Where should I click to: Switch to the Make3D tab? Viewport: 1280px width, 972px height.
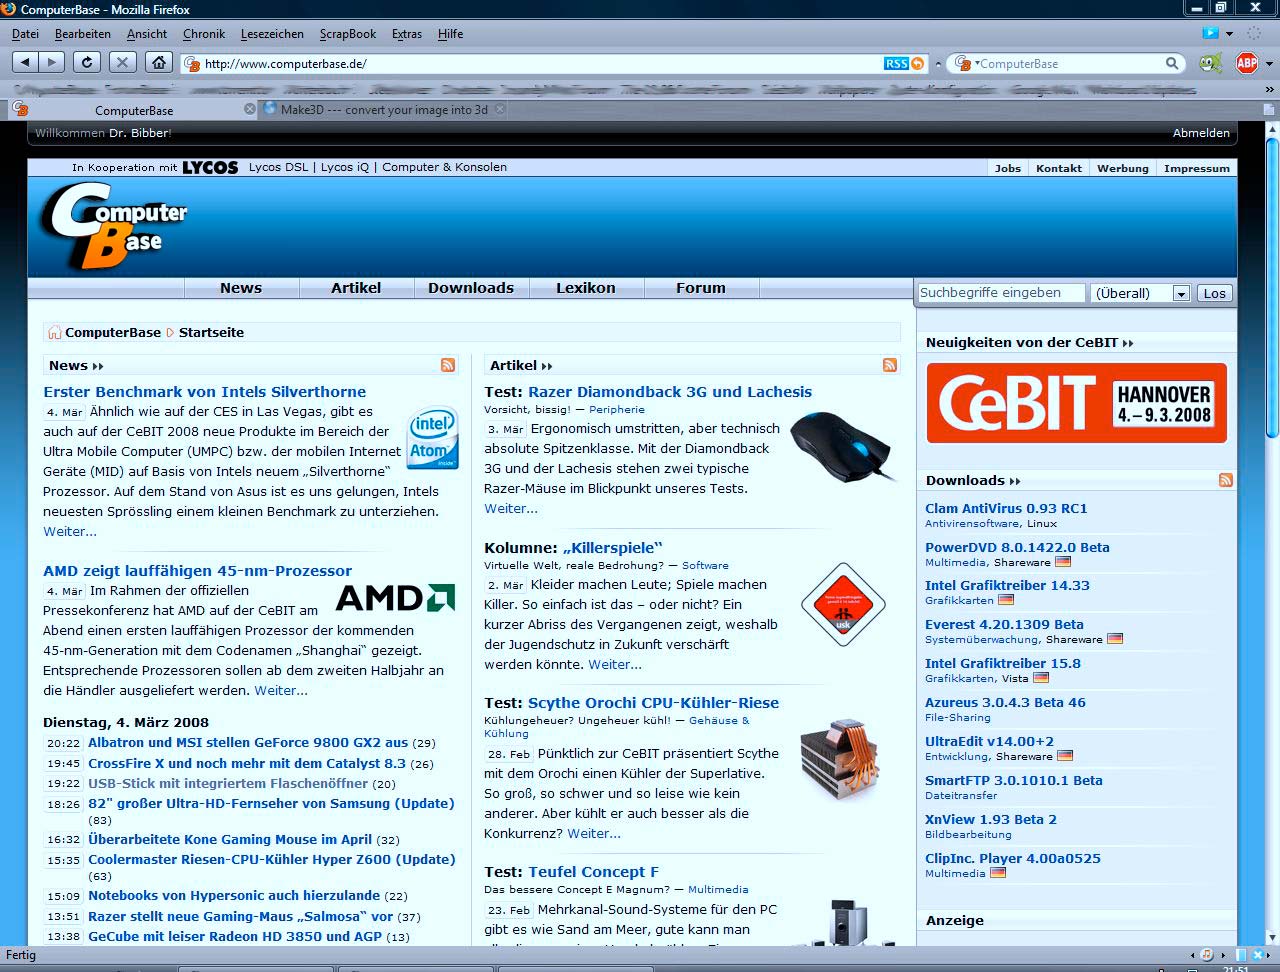point(384,110)
